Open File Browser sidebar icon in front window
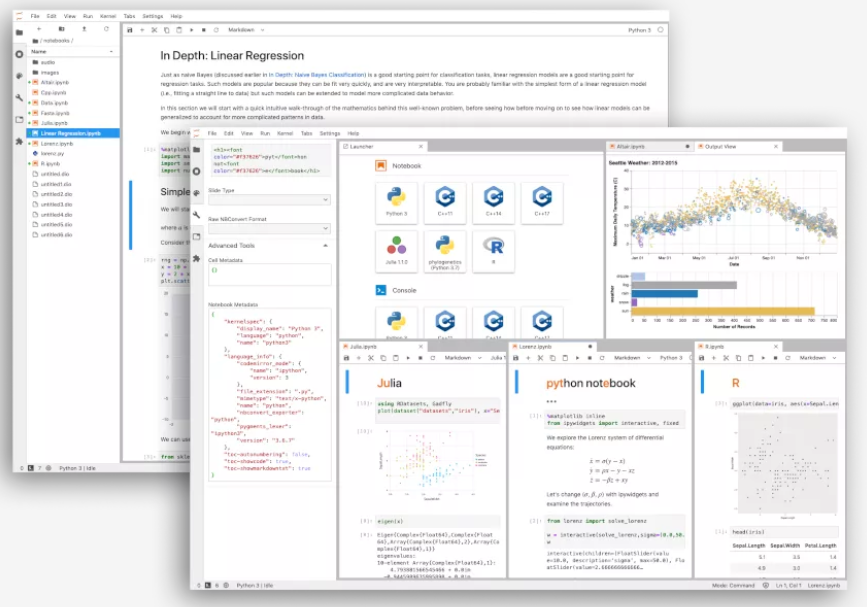 pos(197,150)
